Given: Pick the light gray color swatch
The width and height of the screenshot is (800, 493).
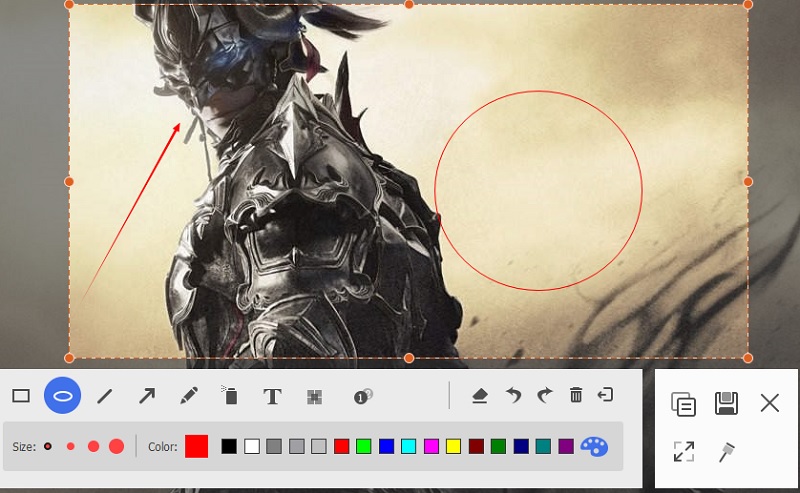Looking at the screenshot, I should pos(319,447).
